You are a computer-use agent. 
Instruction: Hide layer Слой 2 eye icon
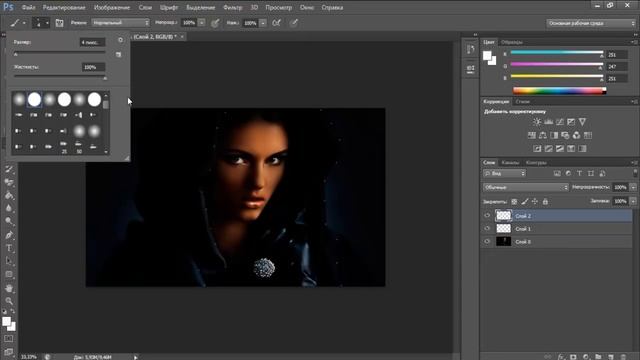pos(487,216)
